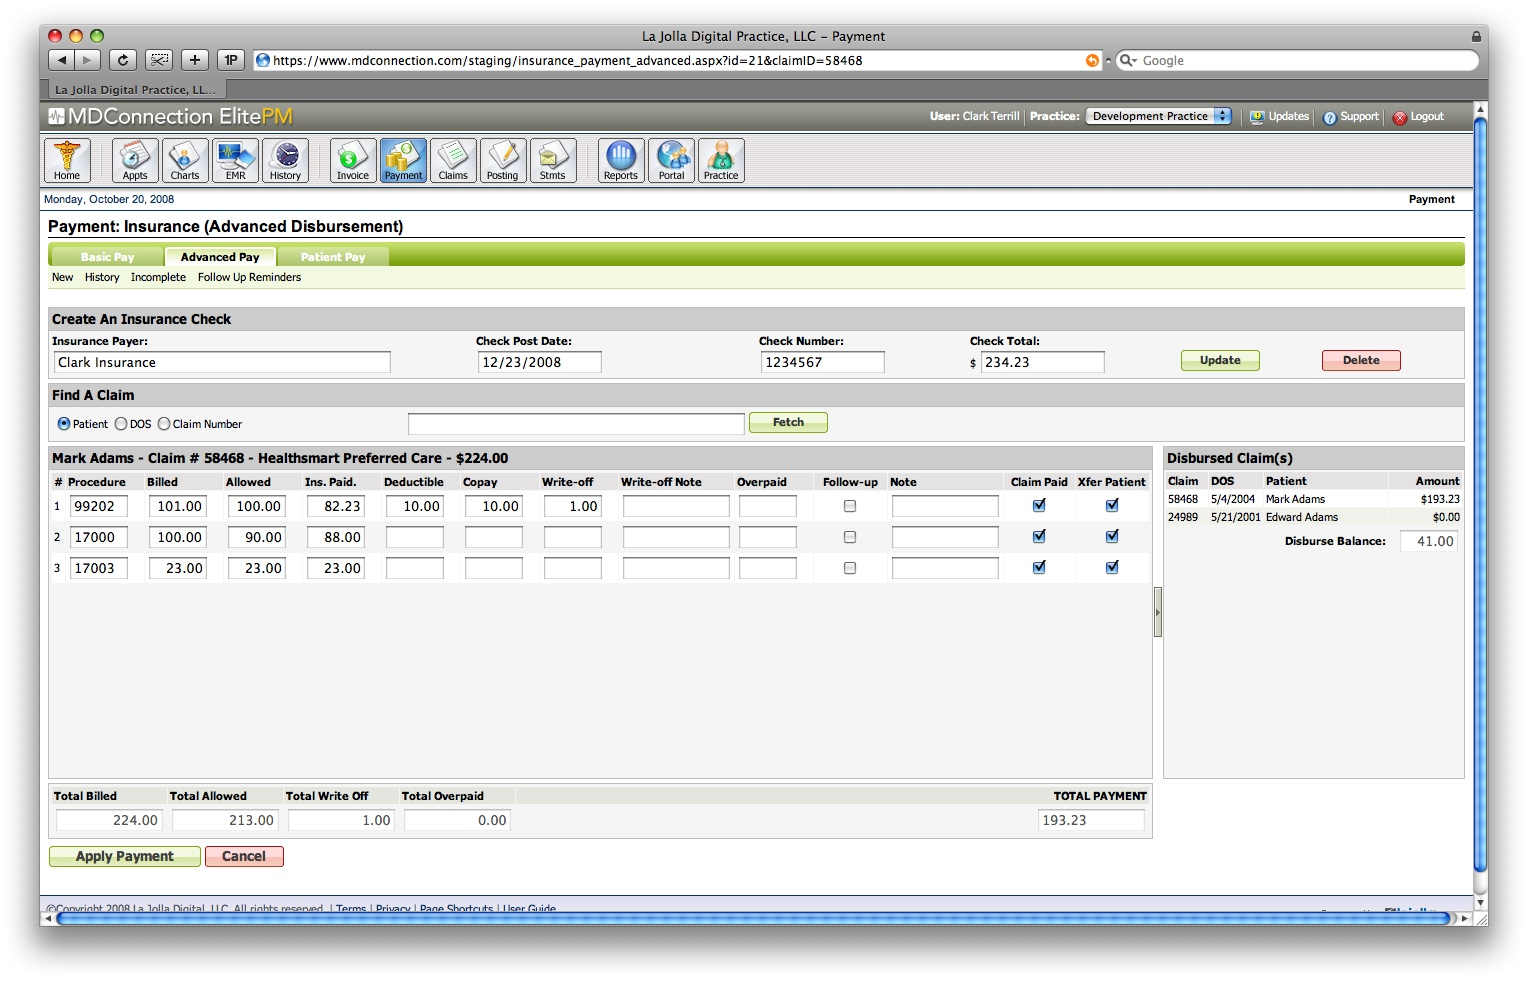Viewport: 1528px width, 981px height.
Task: Open the Claims icon
Action: [453, 160]
